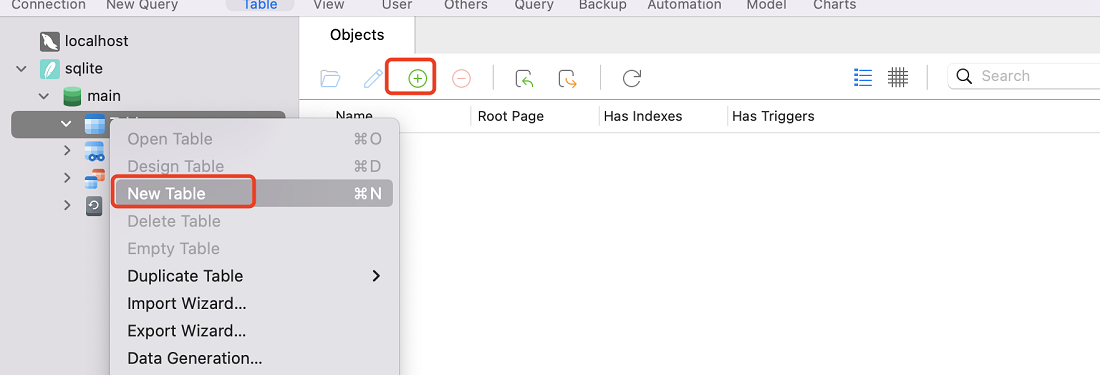Choose New Table in context menu
The image size is (1100, 375).
[254, 193]
